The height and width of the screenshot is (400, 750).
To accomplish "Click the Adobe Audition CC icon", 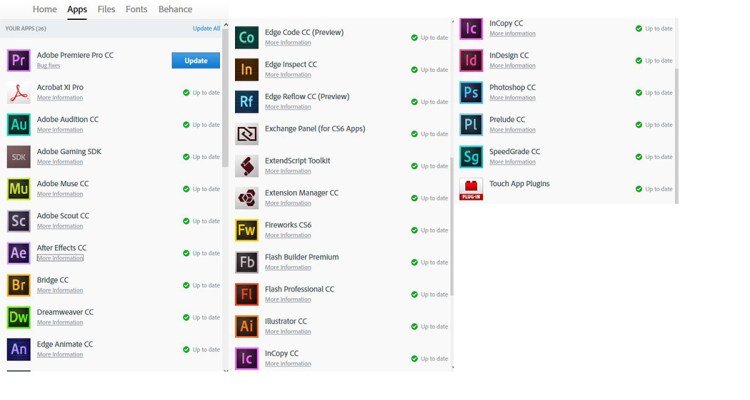I will click(18, 125).
